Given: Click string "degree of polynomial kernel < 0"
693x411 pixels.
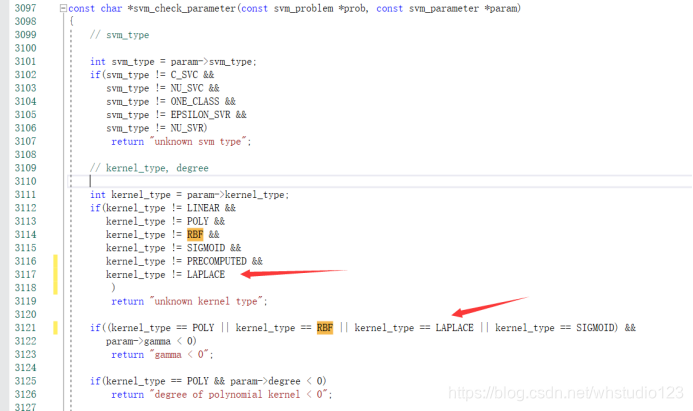Looking at the screenshot, I should pos(238,394).
